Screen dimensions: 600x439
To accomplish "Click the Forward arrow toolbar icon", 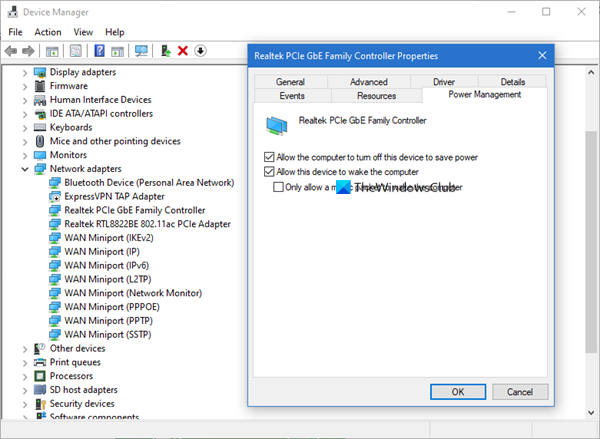I will tap(28, 51).
